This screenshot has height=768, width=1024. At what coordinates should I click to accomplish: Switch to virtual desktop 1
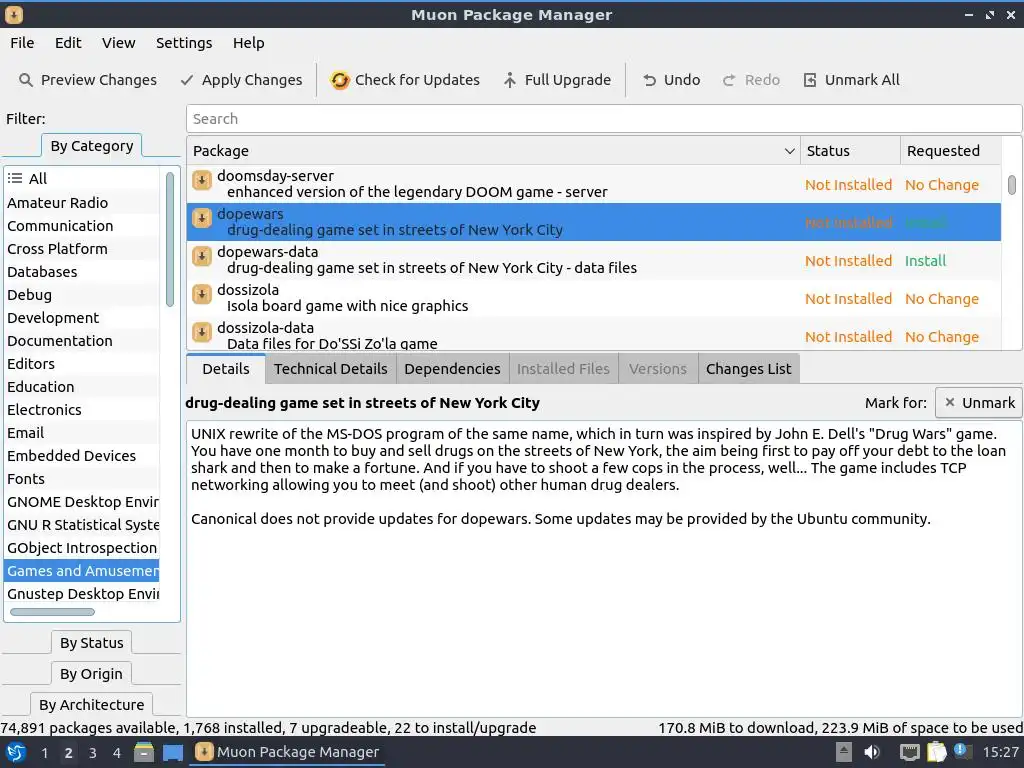coord(44,753)
